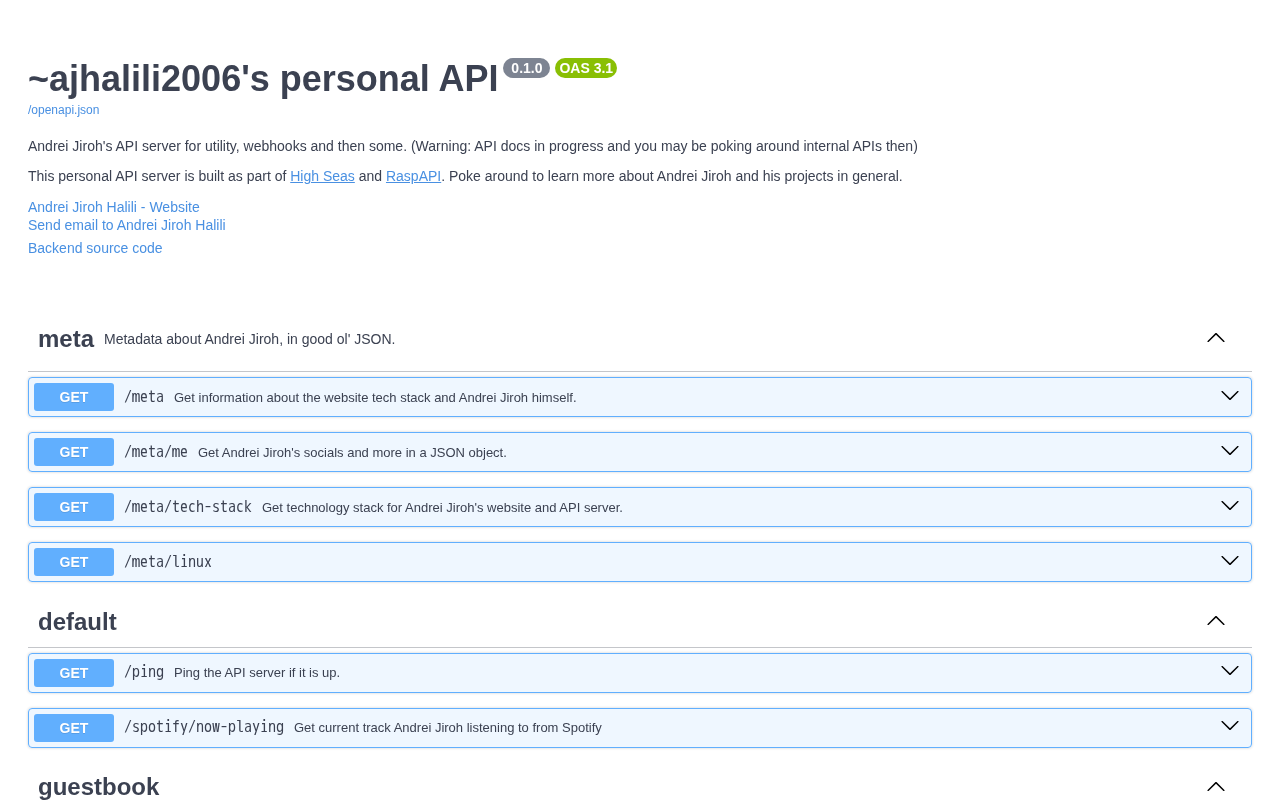The height and width of the screenshot is (800, 1280).
Task: Expand the /meta endpoint arrow
Action: (1230, 396)
